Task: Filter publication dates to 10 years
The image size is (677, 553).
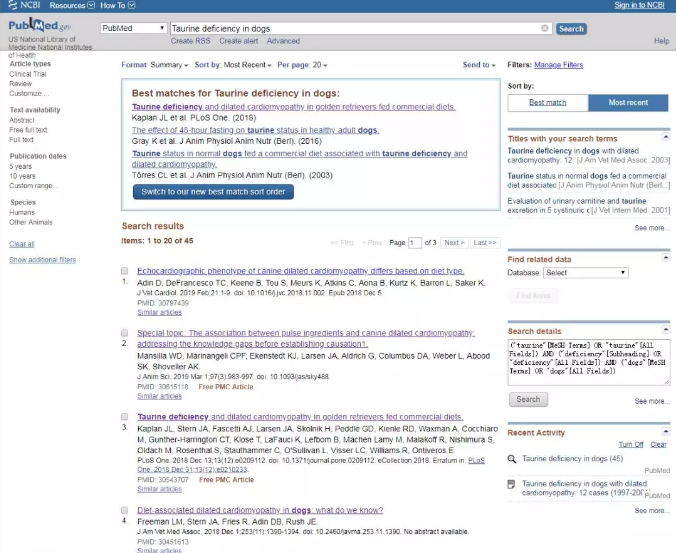Action: pos(22,176)
